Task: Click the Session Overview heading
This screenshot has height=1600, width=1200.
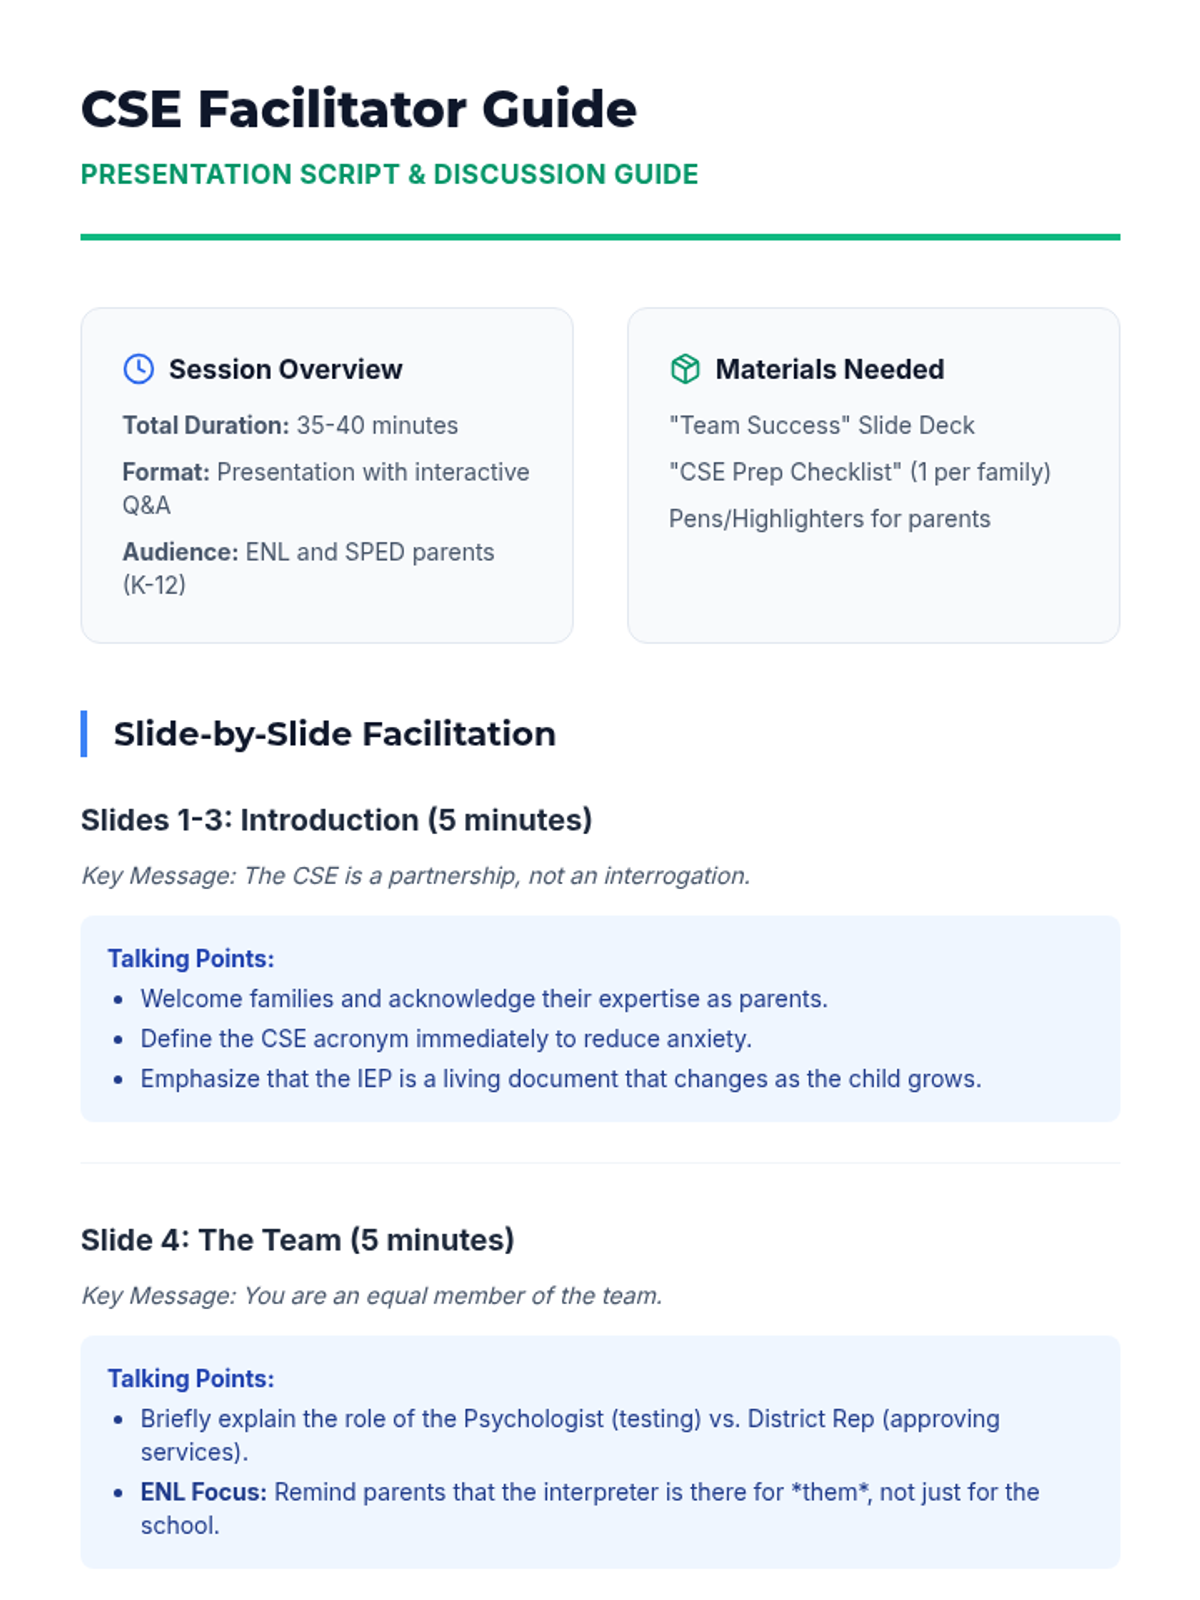Action: (285, 369)
